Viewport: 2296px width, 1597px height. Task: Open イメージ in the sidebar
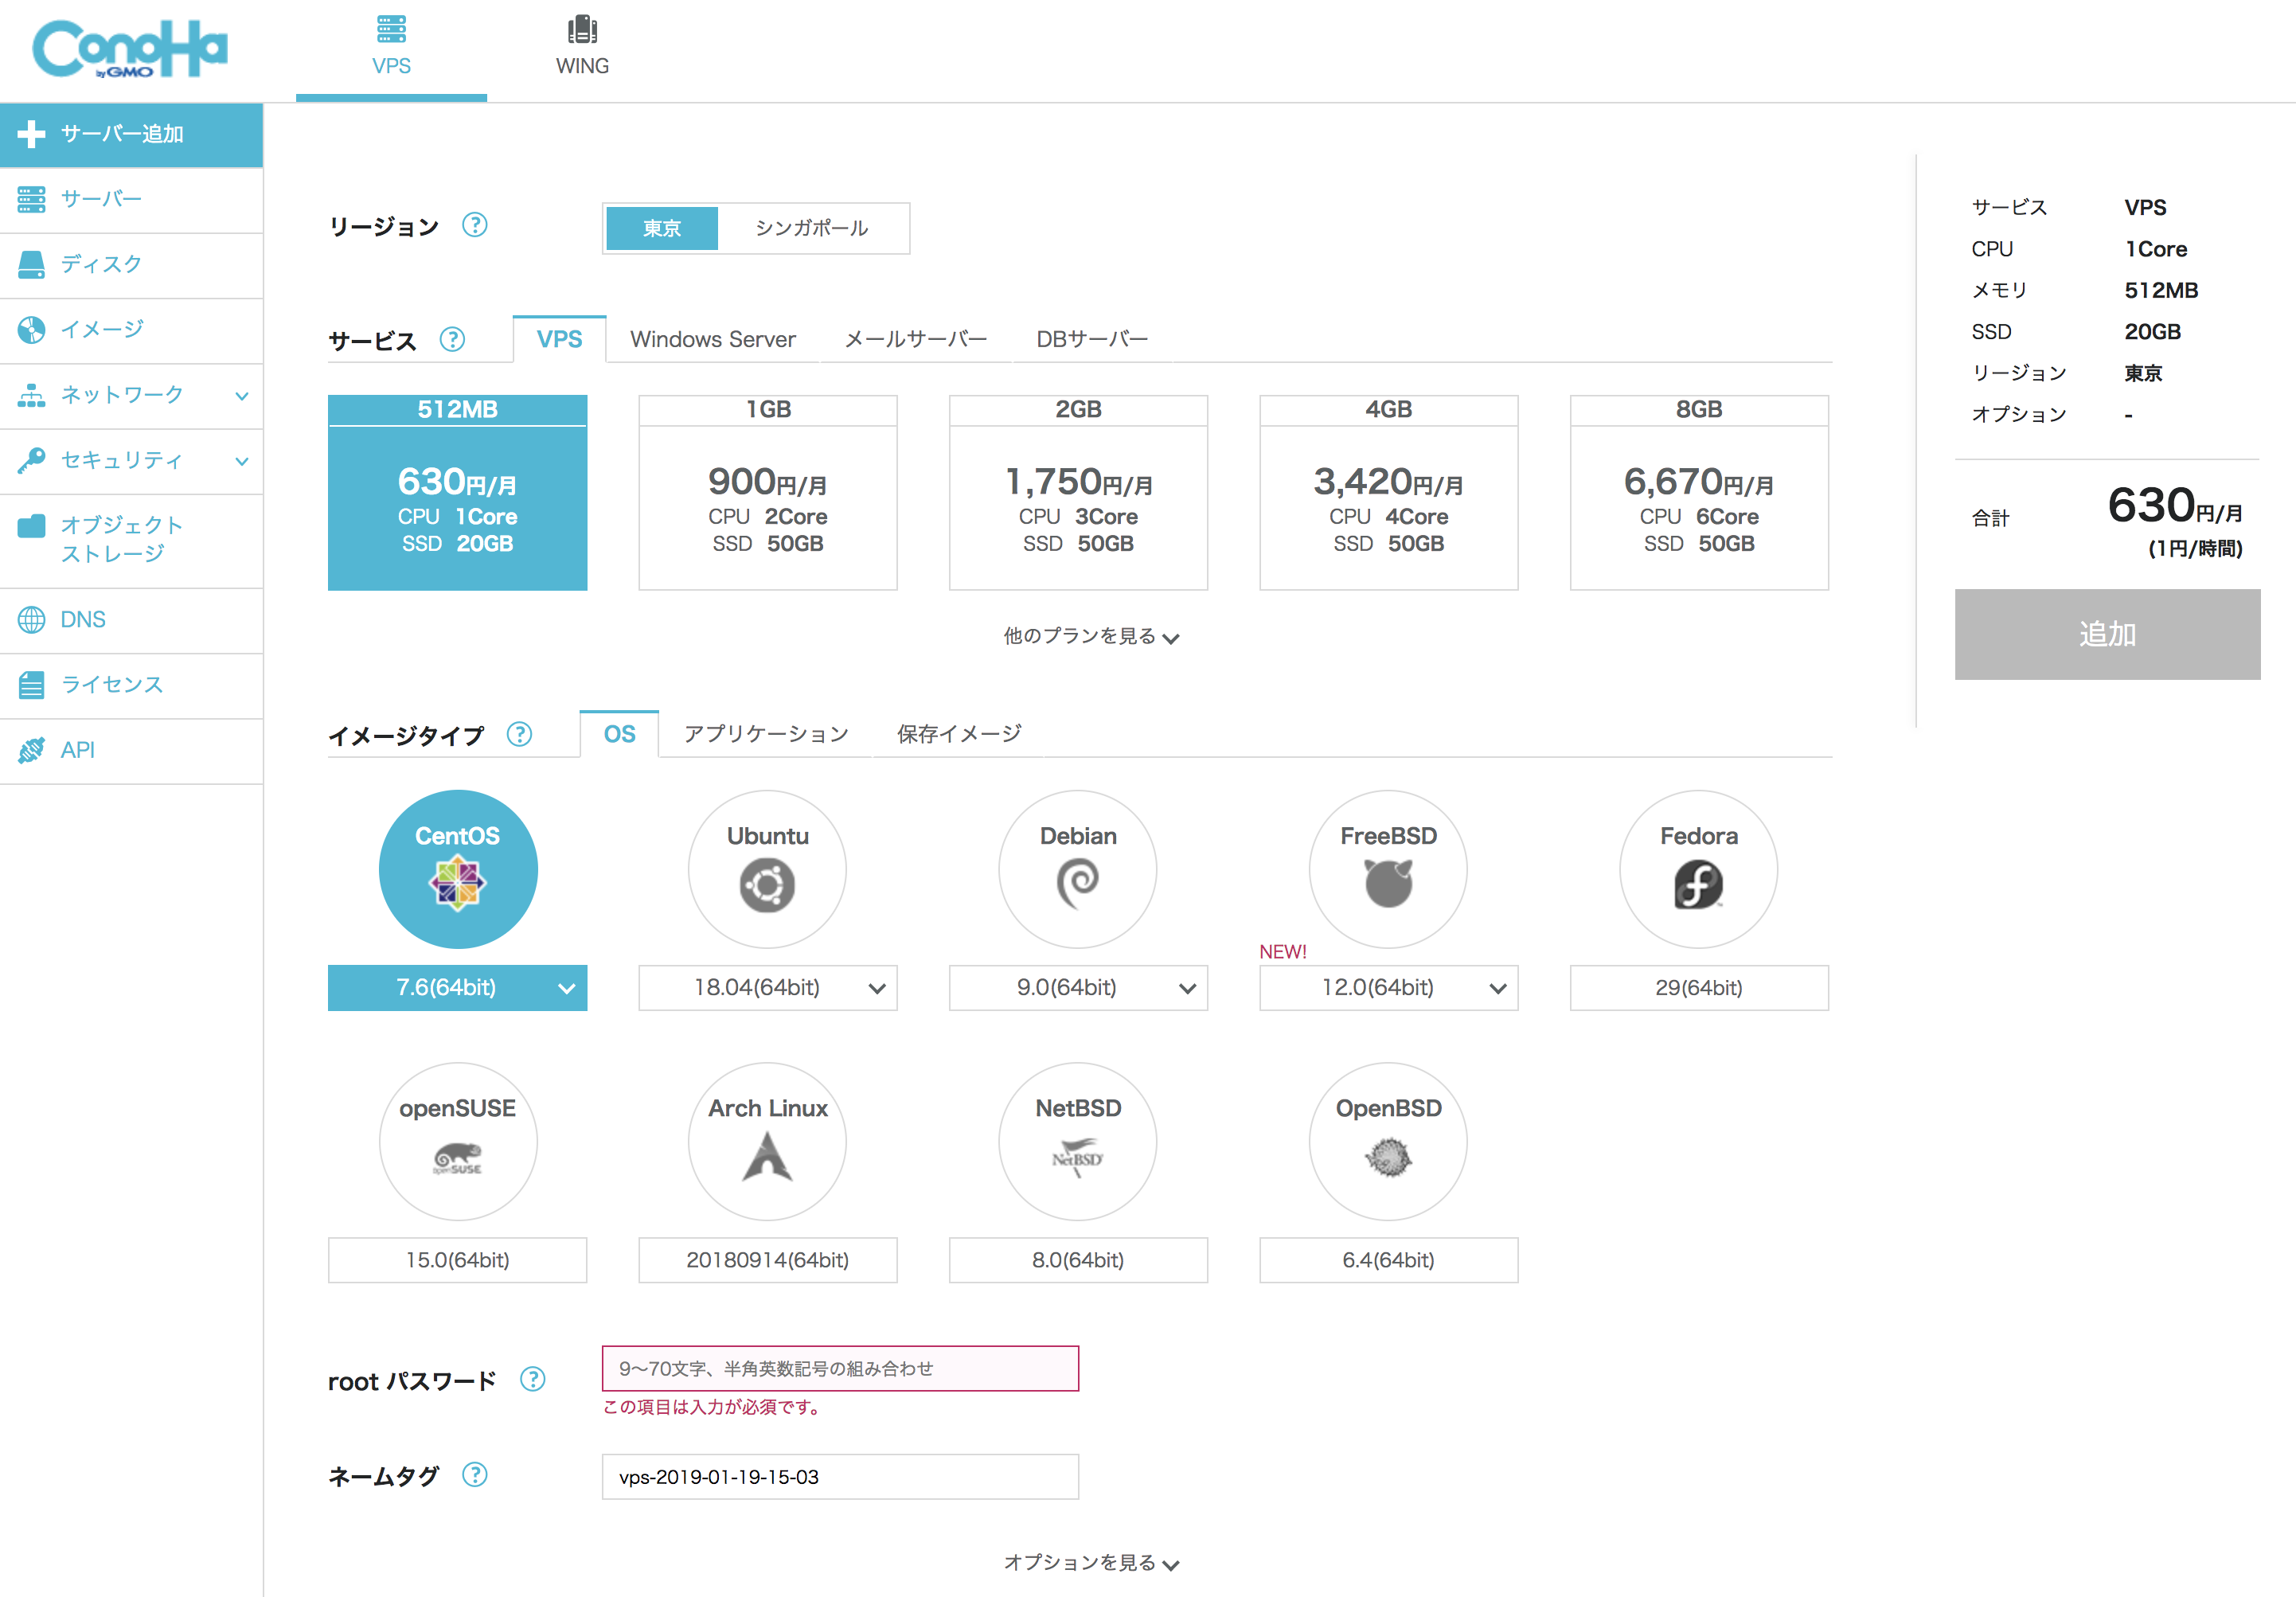(x=131, y=330)
